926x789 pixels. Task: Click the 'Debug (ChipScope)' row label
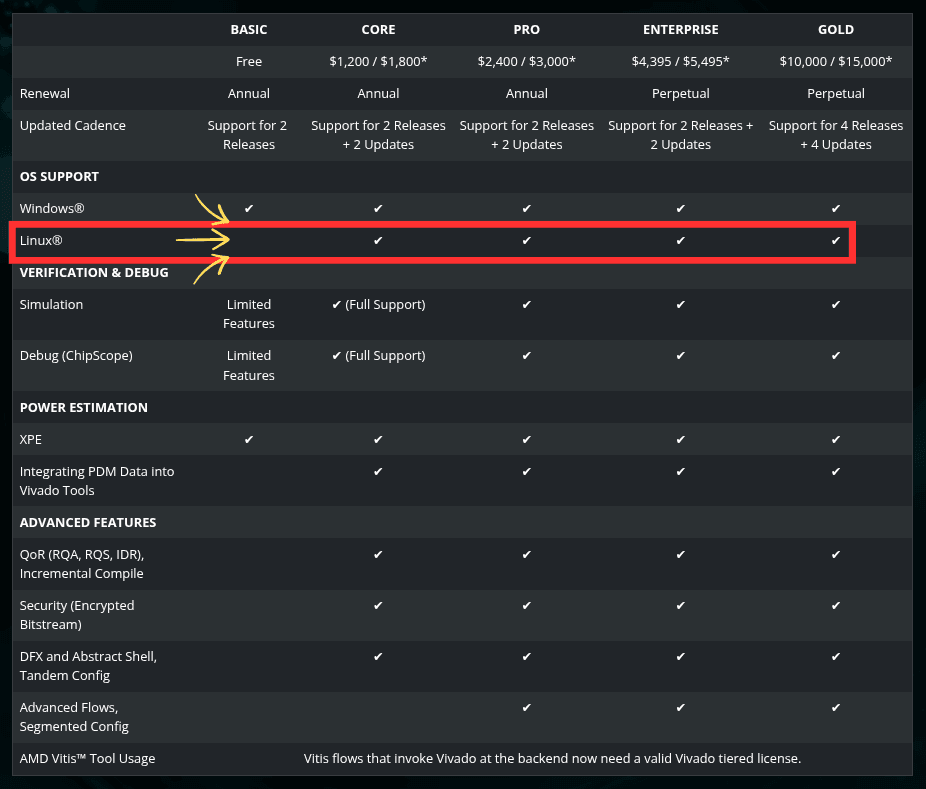click(x=76, y=356)
